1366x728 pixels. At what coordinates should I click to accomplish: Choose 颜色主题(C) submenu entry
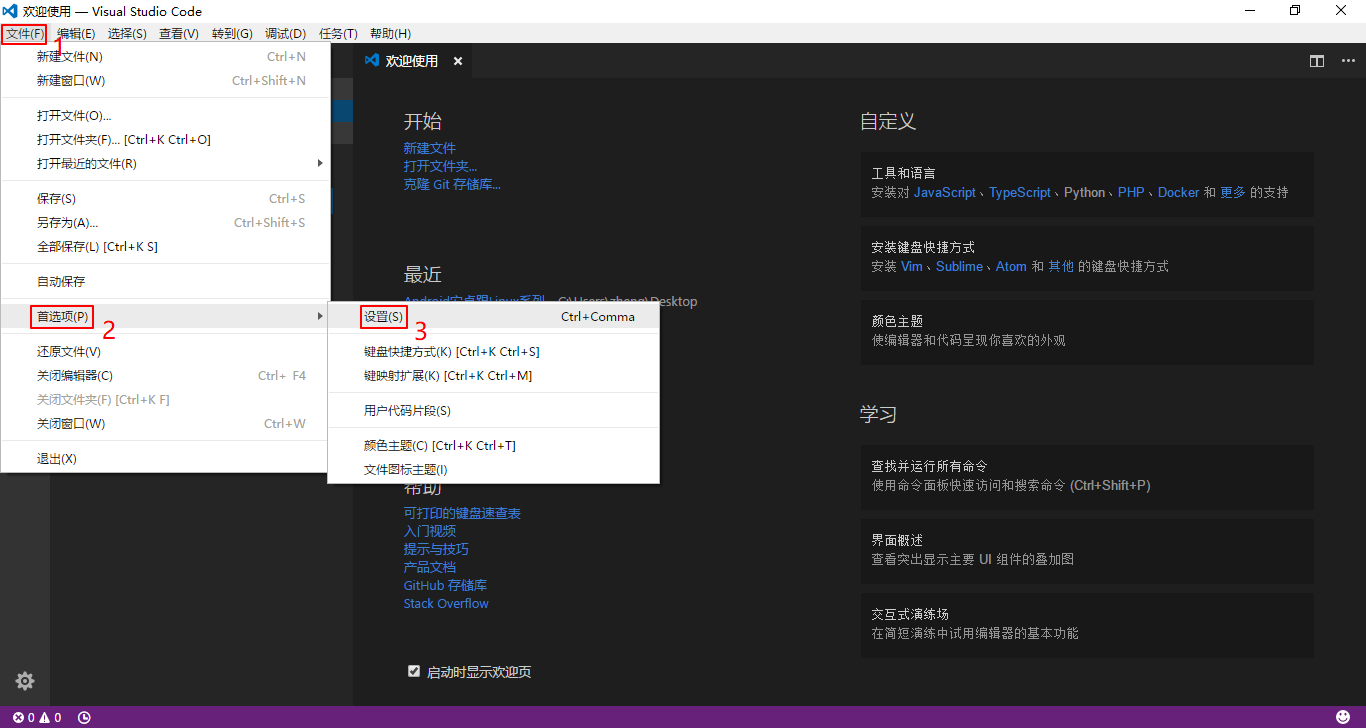pyautogui.click(x=494, y=445)
